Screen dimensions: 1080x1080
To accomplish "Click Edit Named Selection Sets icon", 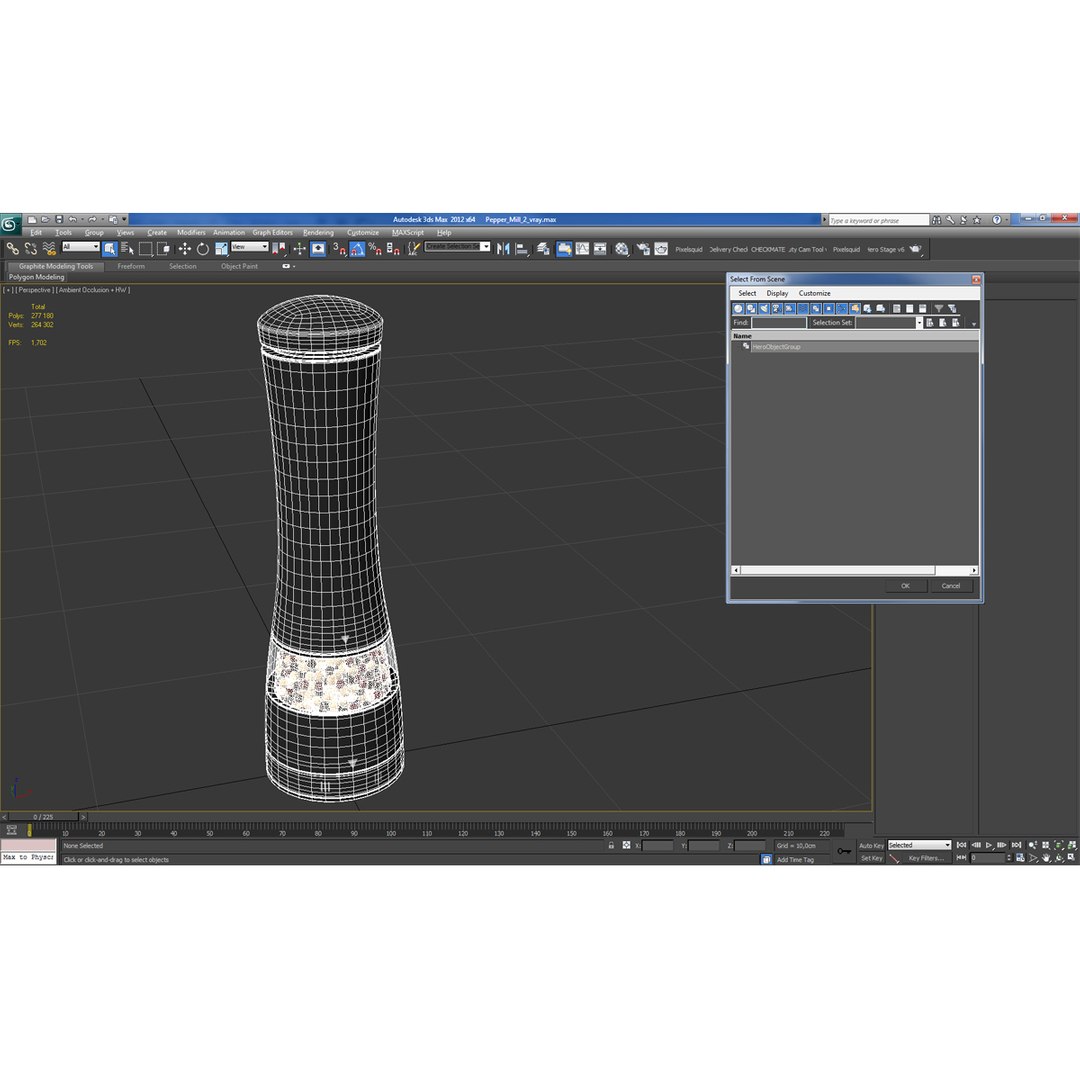I will 413,249.
